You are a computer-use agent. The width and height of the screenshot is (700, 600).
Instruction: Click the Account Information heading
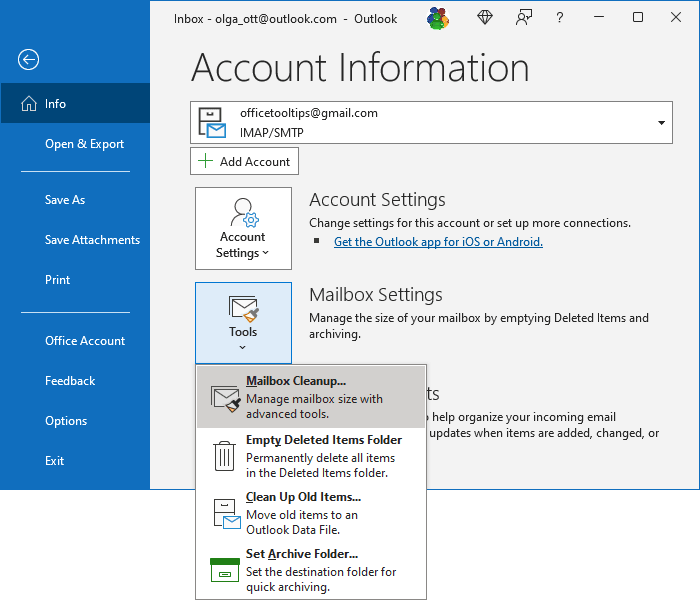point(360,67)
